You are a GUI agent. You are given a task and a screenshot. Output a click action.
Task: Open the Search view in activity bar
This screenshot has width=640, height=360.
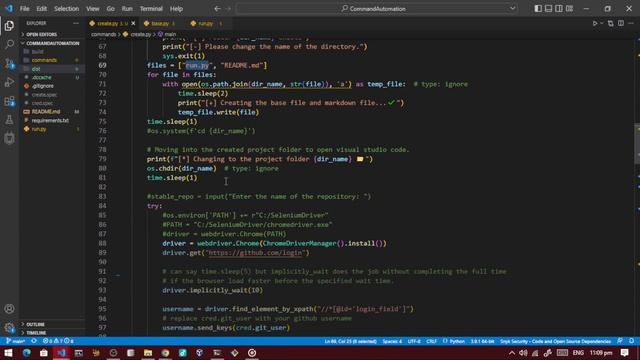9,44
